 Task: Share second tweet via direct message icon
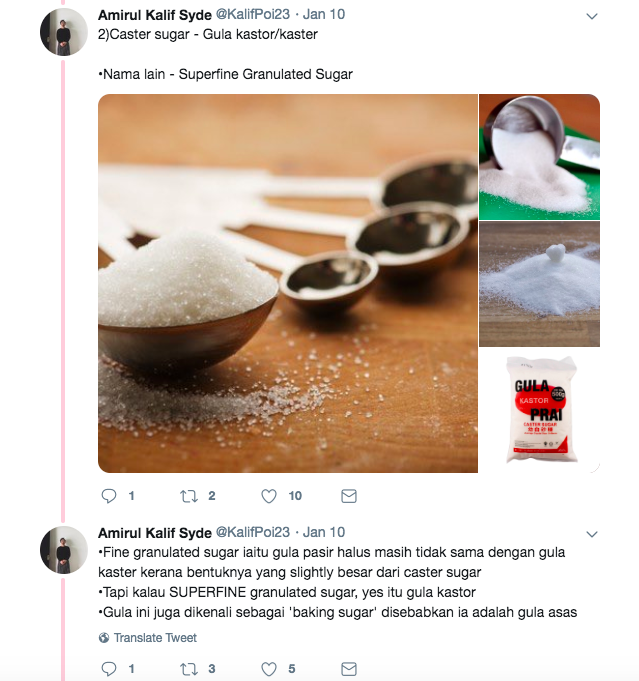click(x=349, y=669)
